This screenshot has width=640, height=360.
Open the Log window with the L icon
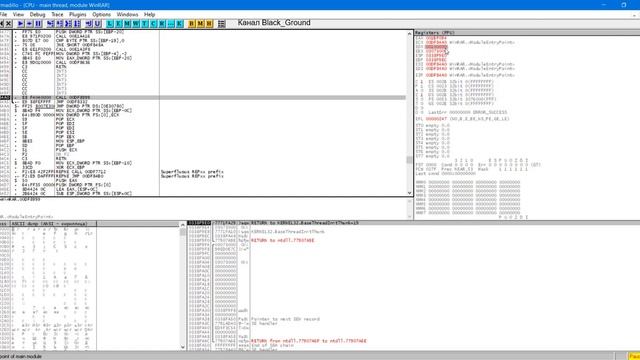click(x=110, y=24)
